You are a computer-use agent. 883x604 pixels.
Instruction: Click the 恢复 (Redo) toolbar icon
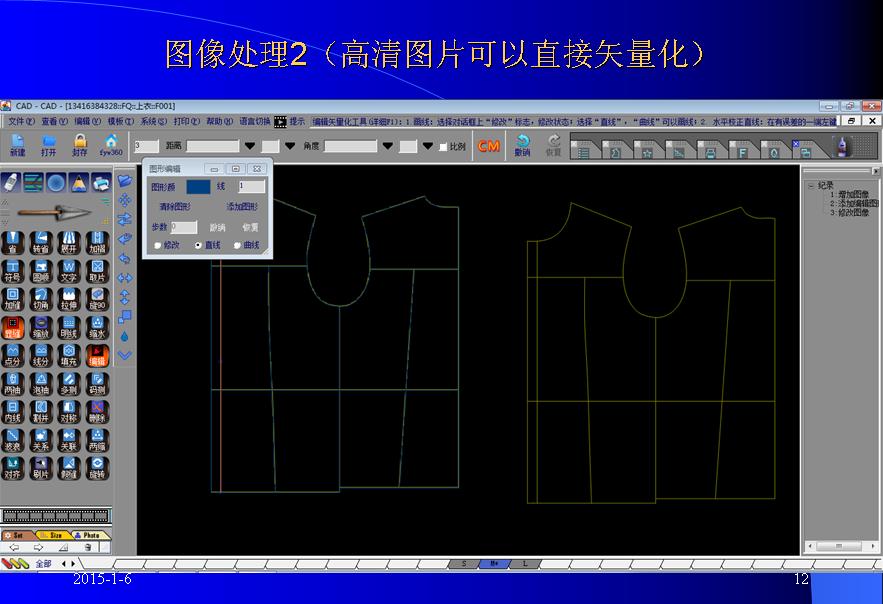pos(554,146)
